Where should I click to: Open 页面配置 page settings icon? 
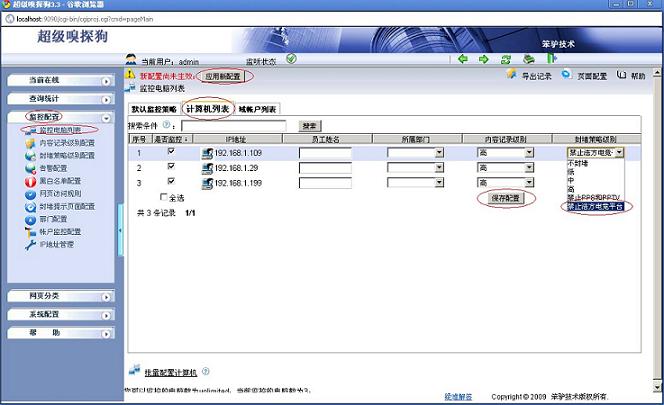(566, 75)
